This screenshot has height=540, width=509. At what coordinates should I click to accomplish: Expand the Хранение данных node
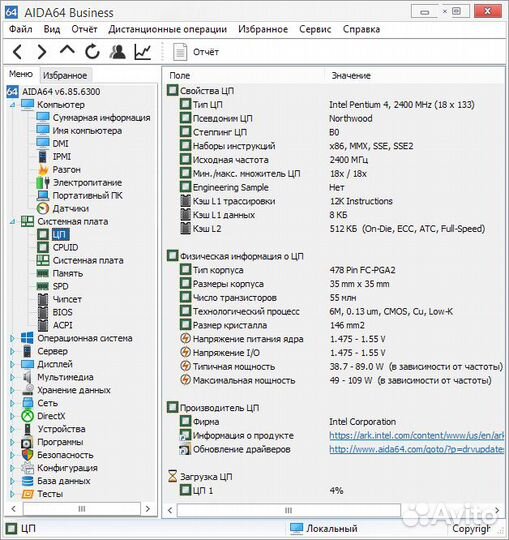(12, 390)
